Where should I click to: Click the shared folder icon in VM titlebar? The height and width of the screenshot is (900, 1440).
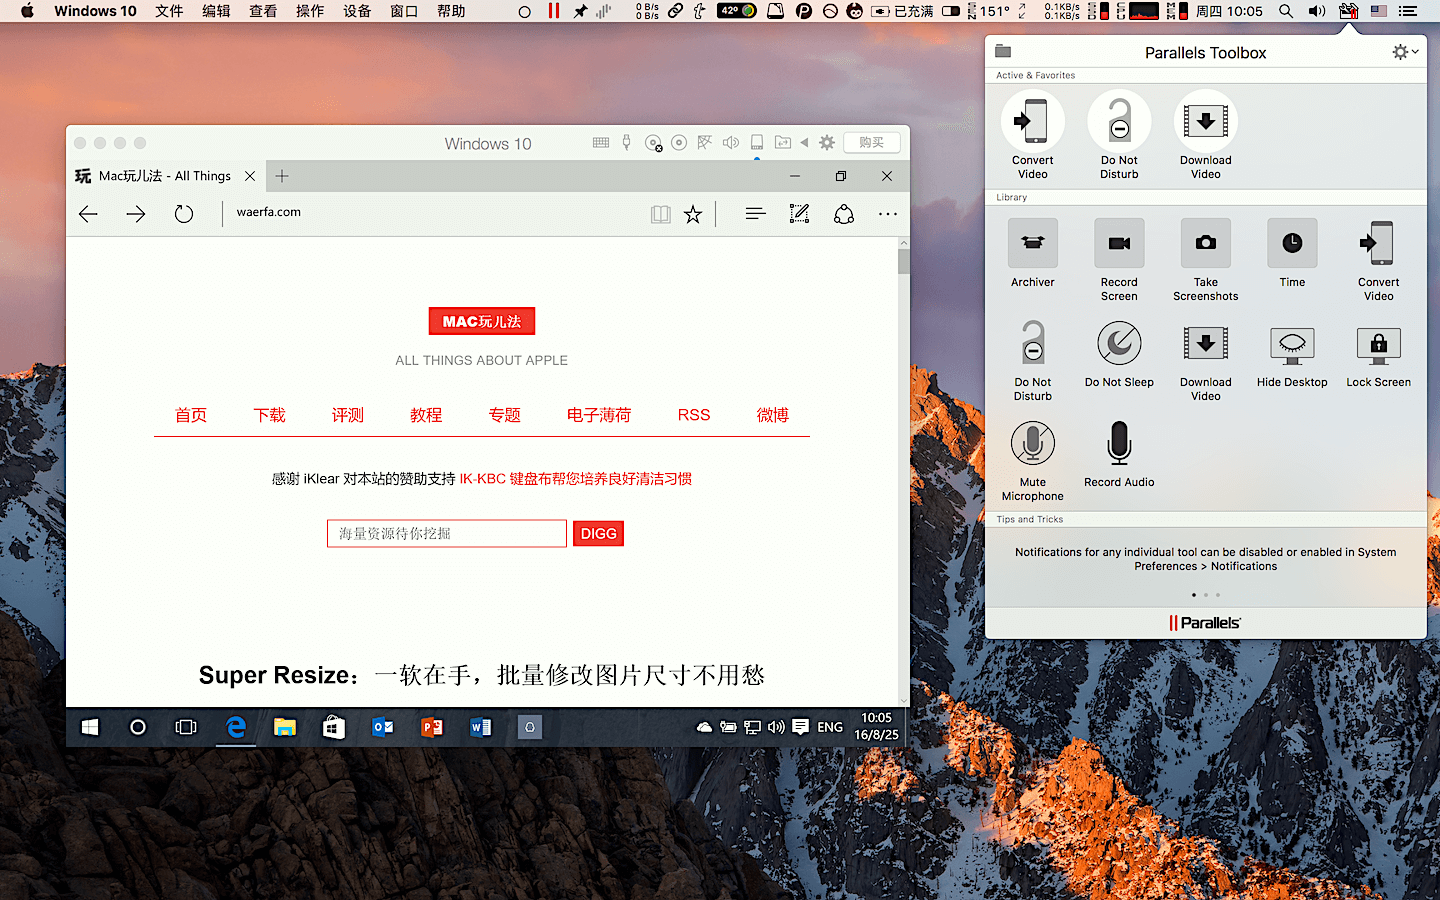(x=783, y=143)
